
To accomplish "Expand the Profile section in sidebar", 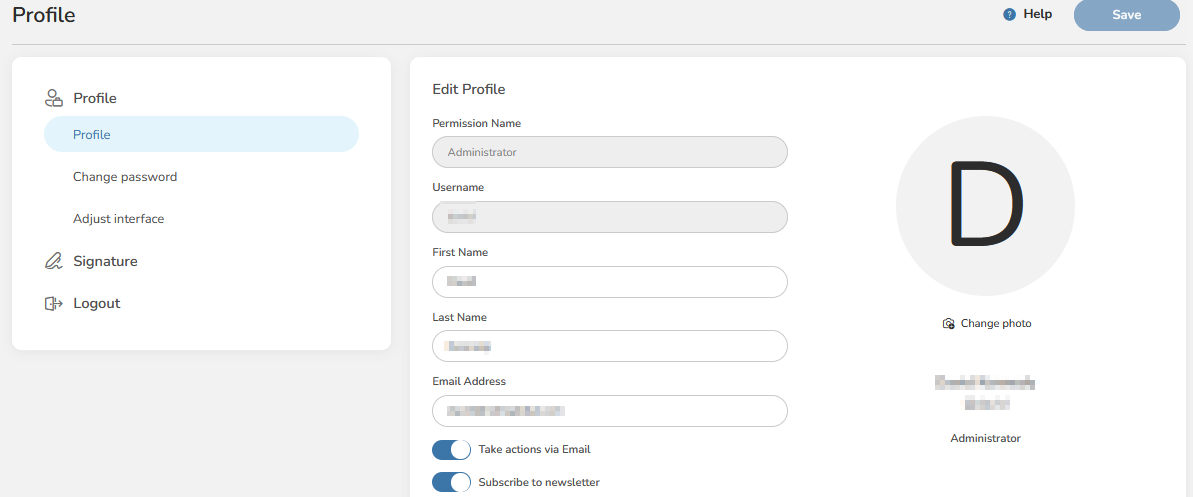I will click(95, 98).
